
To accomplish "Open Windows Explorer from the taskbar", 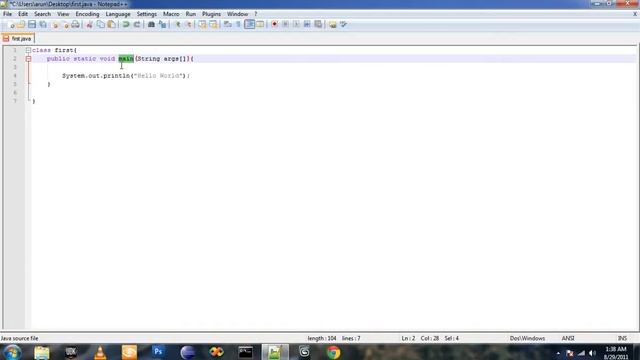I will [42, 353].
